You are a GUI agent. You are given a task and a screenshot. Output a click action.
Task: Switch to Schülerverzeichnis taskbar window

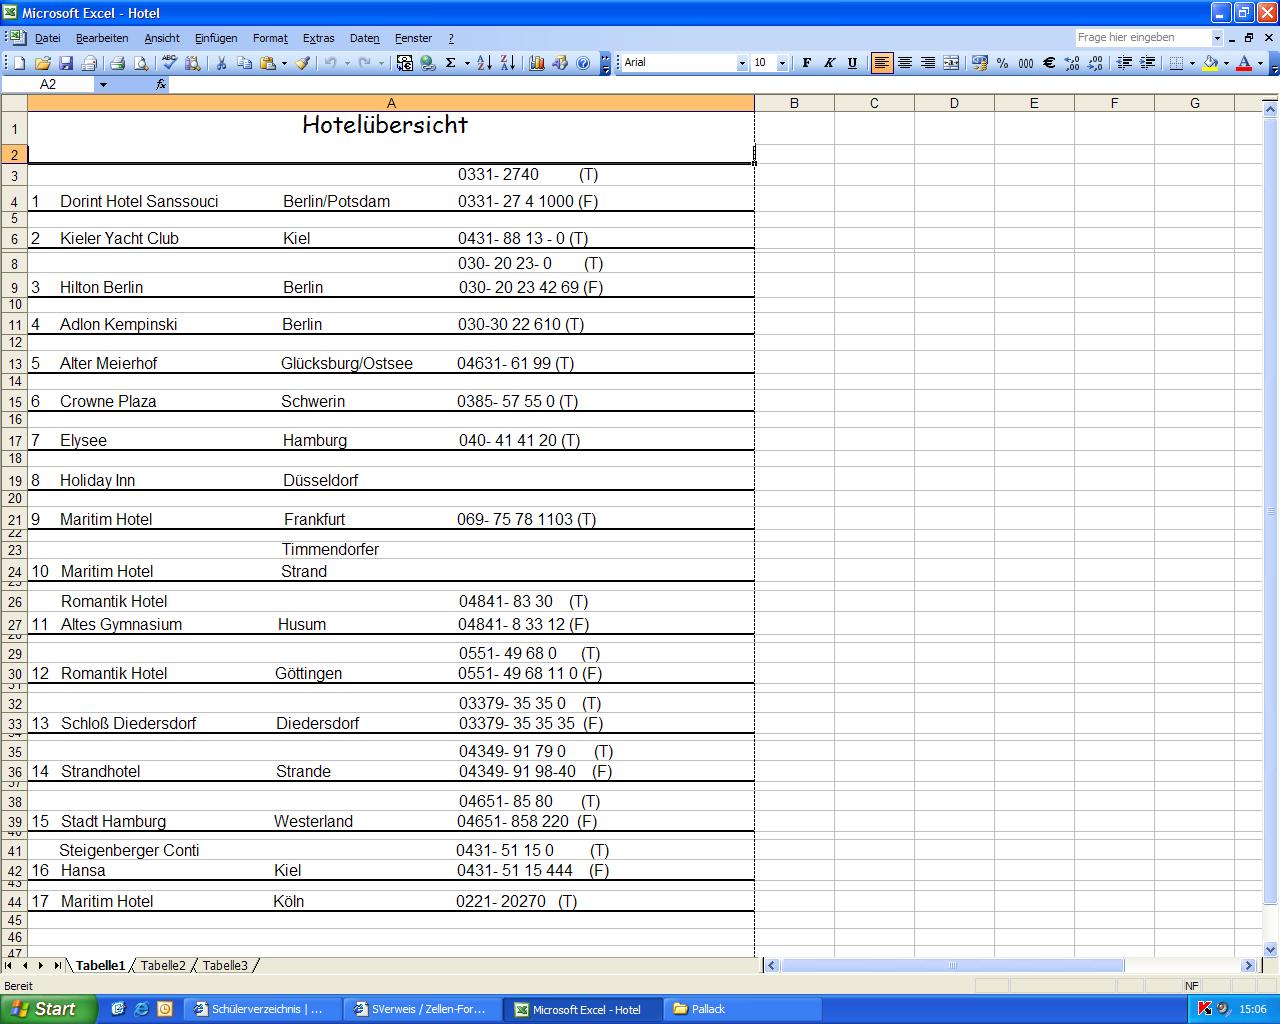(263, 1009)
